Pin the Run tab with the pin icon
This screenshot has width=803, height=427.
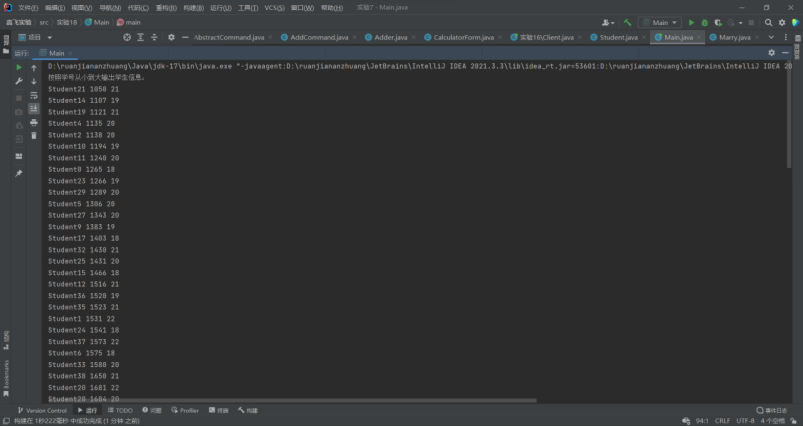pos(19,174)
